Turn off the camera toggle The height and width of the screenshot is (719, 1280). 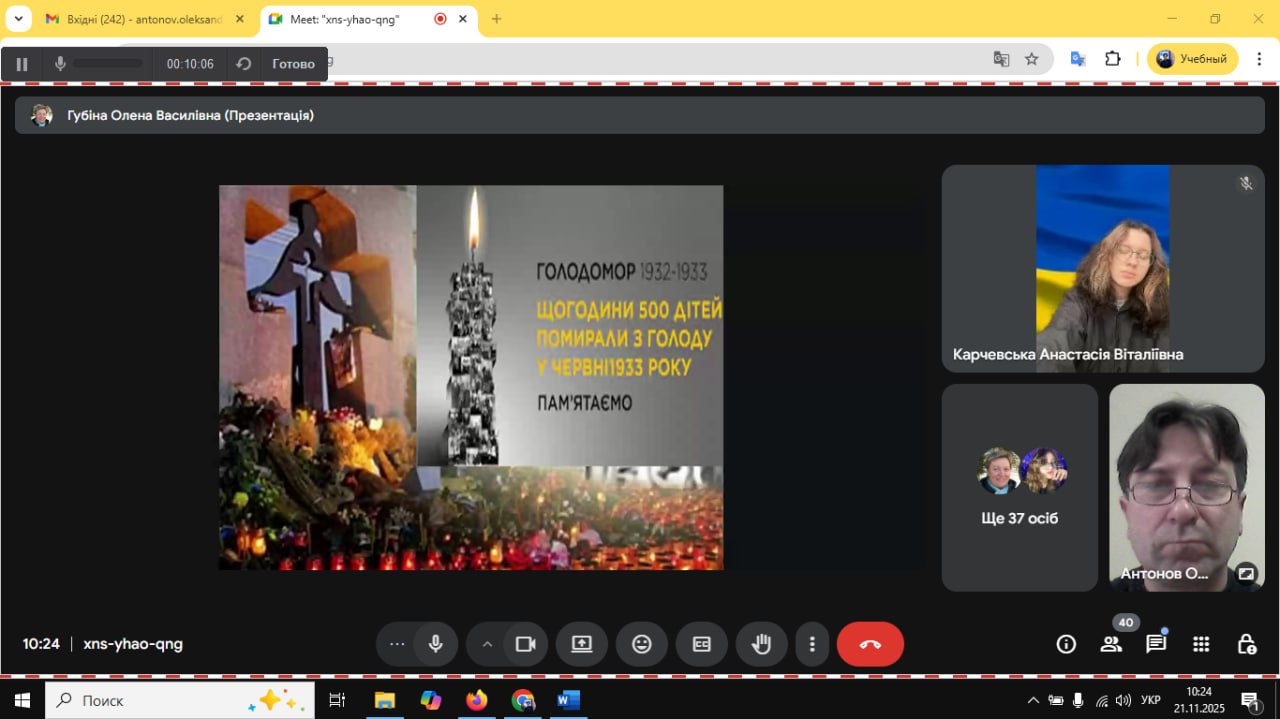pos(526,644)
